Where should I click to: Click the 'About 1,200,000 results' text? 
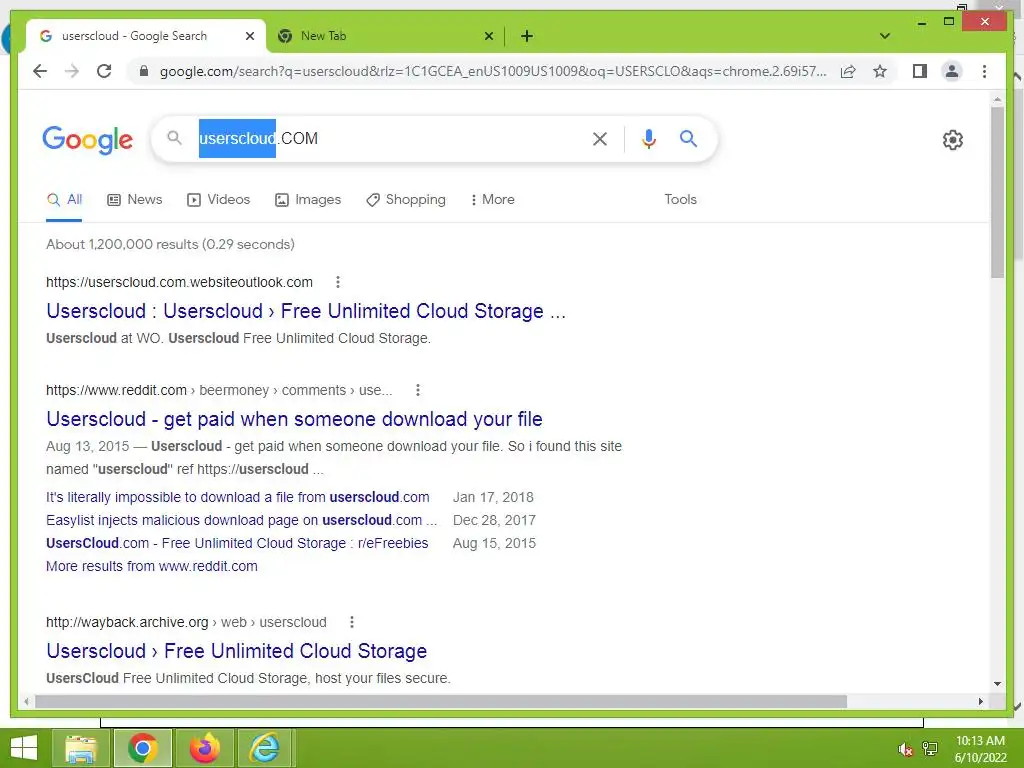pyautogui.click(x=170, y=244)
